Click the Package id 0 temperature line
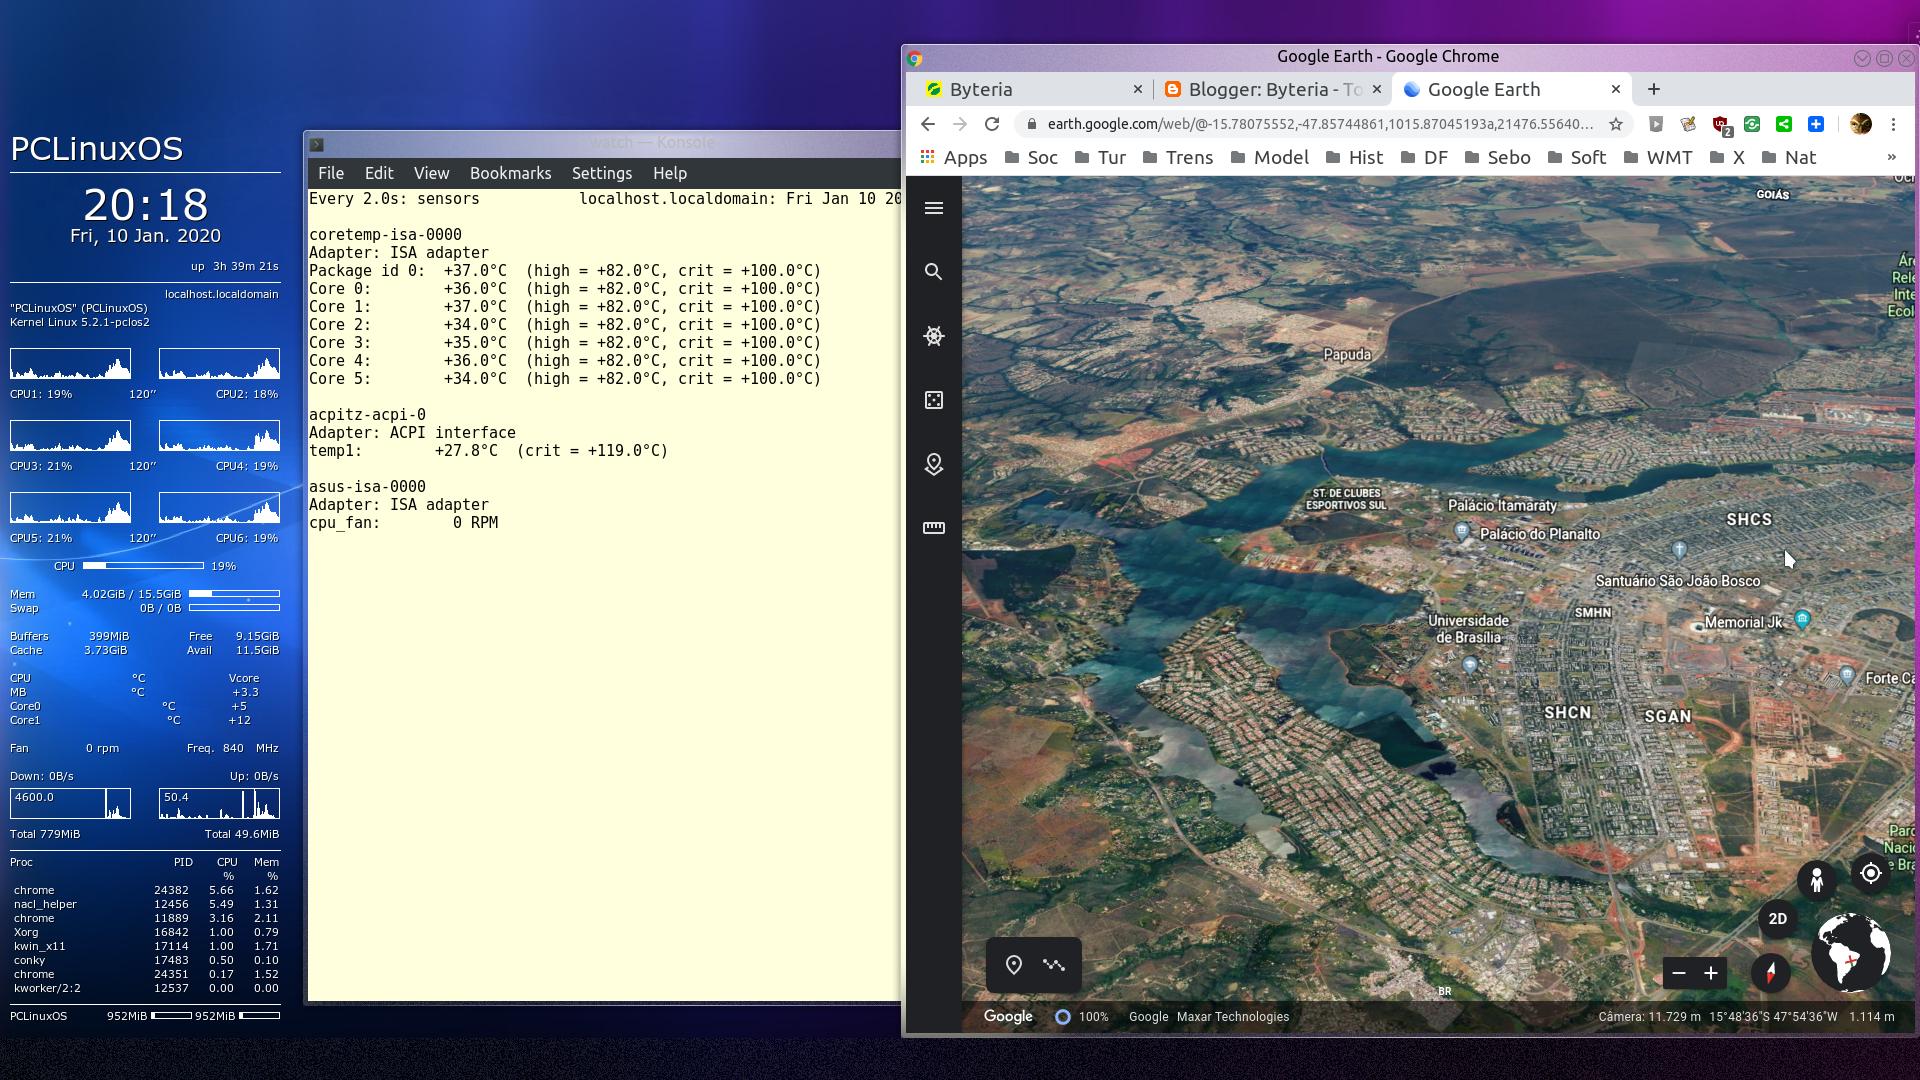The height and width of the screenshot is (1080, 1920). click(565, 271)
